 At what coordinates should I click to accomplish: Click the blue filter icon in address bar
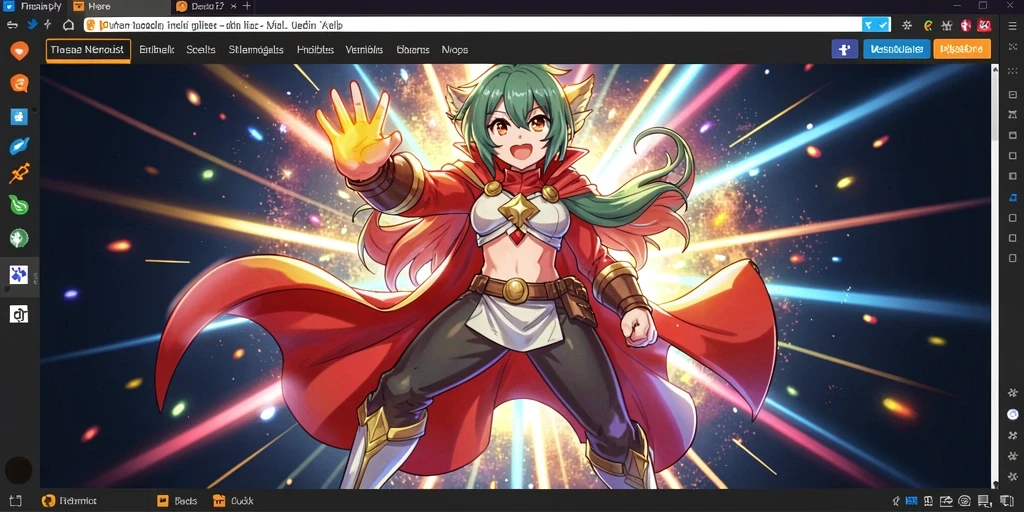point(869,25)
